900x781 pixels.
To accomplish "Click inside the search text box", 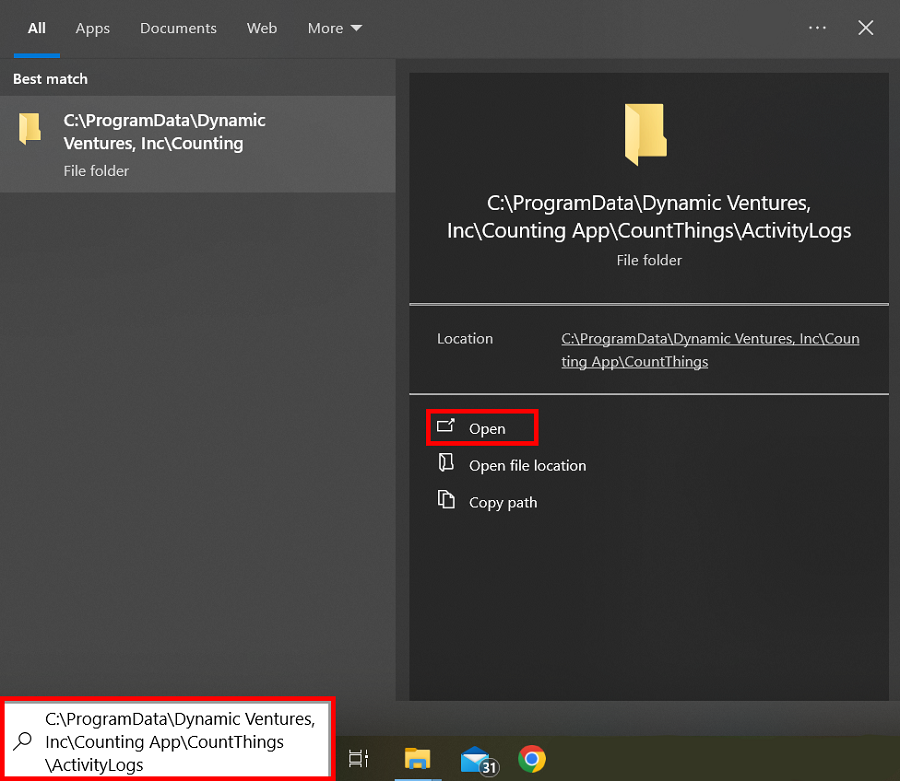I will pos(180,742).
